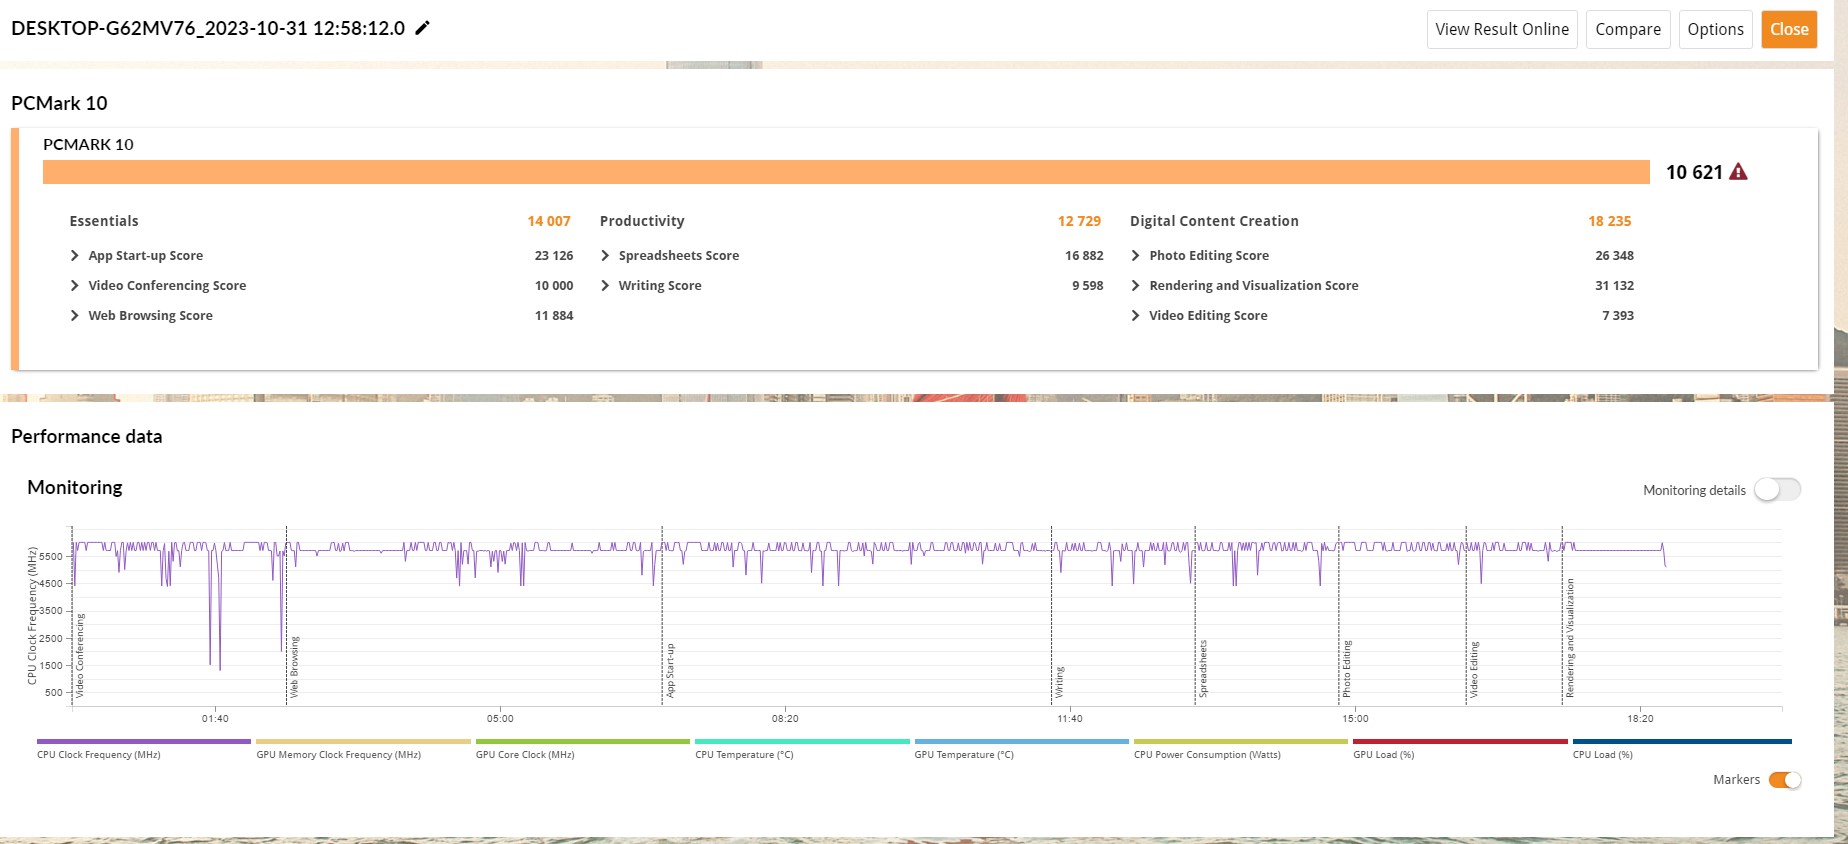The width and height of the screenshot is (1848, 844).
Task: Open View Result Online
Action: 1502,29
